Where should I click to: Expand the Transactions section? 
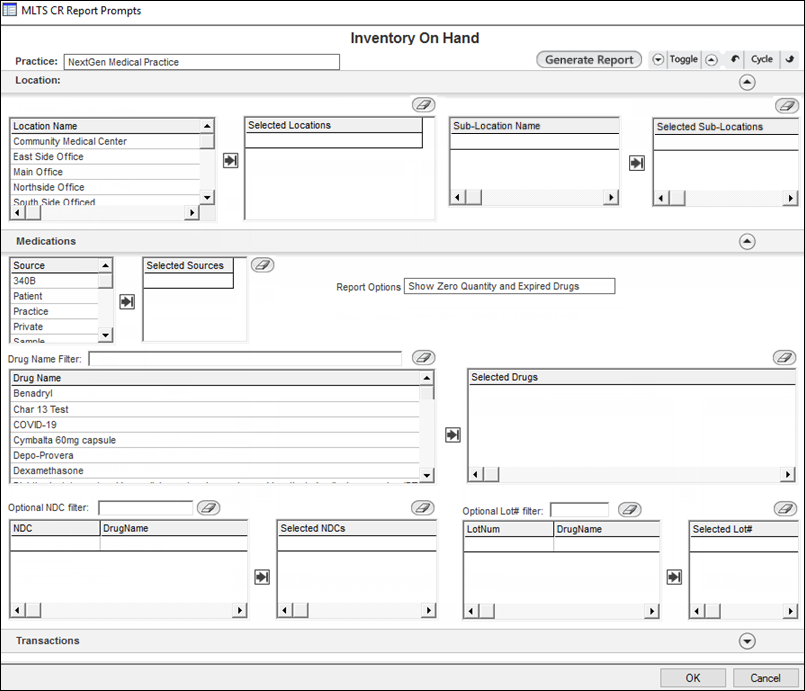747,641
